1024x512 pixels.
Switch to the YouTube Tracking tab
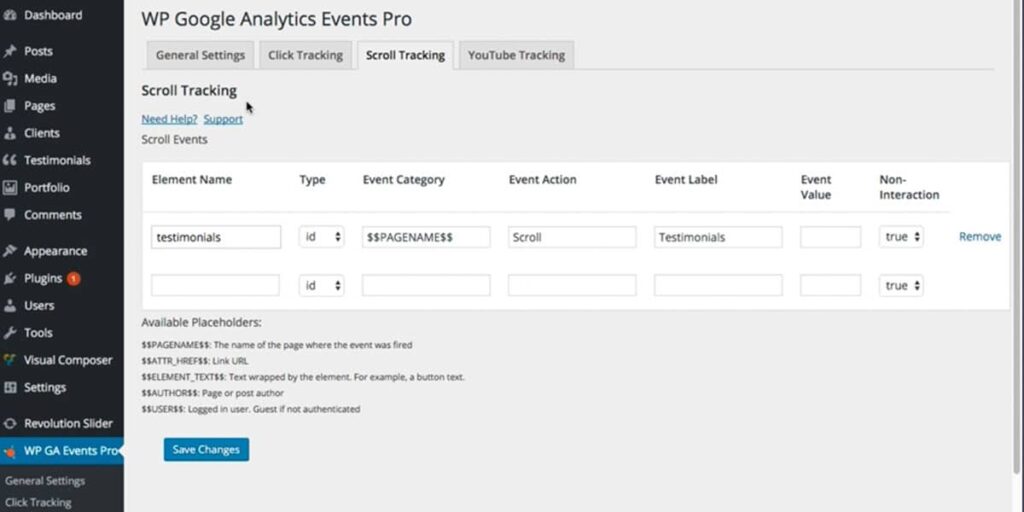tap(517, 56)
